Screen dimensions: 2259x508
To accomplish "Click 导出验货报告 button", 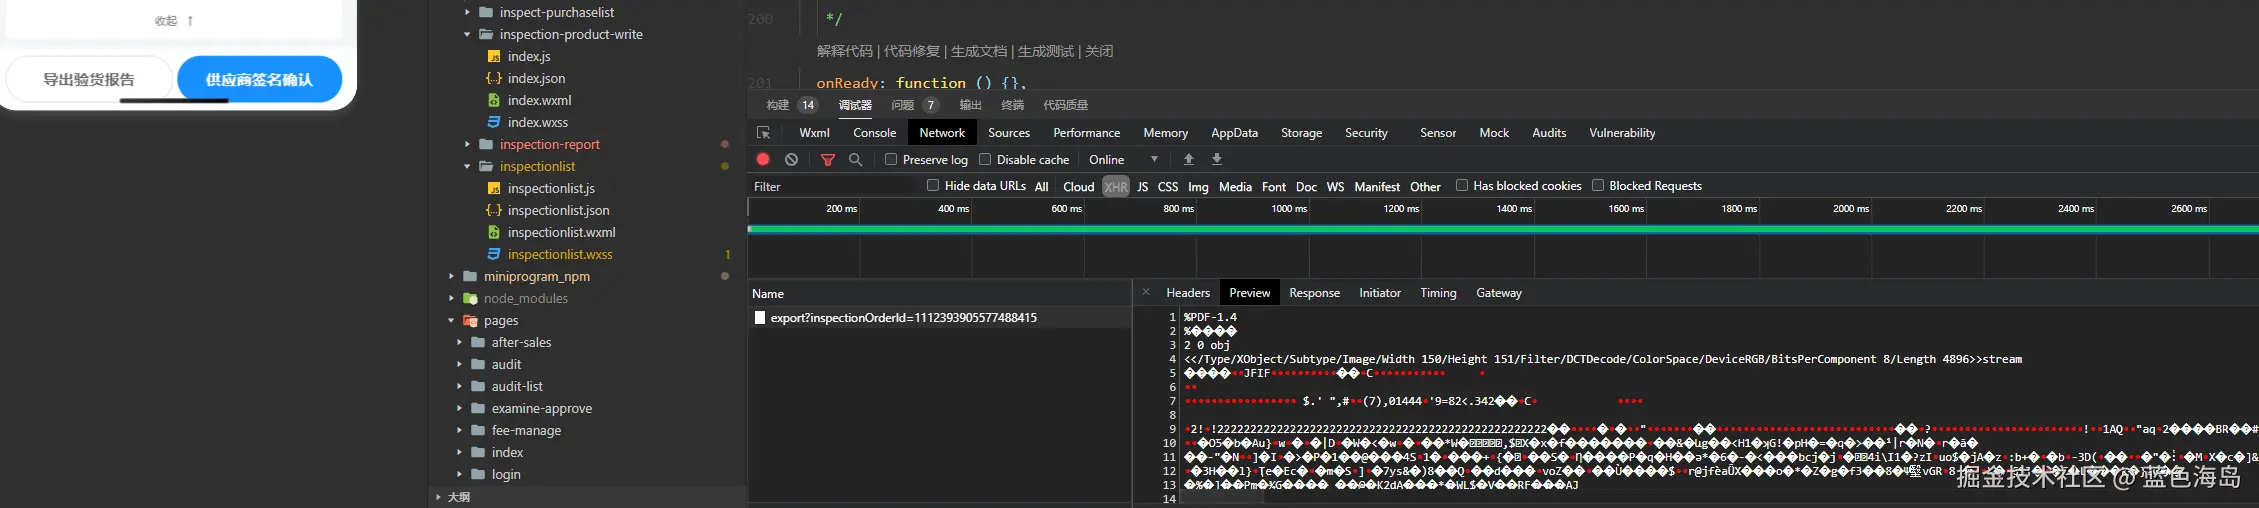I will [x=89, y=79].
